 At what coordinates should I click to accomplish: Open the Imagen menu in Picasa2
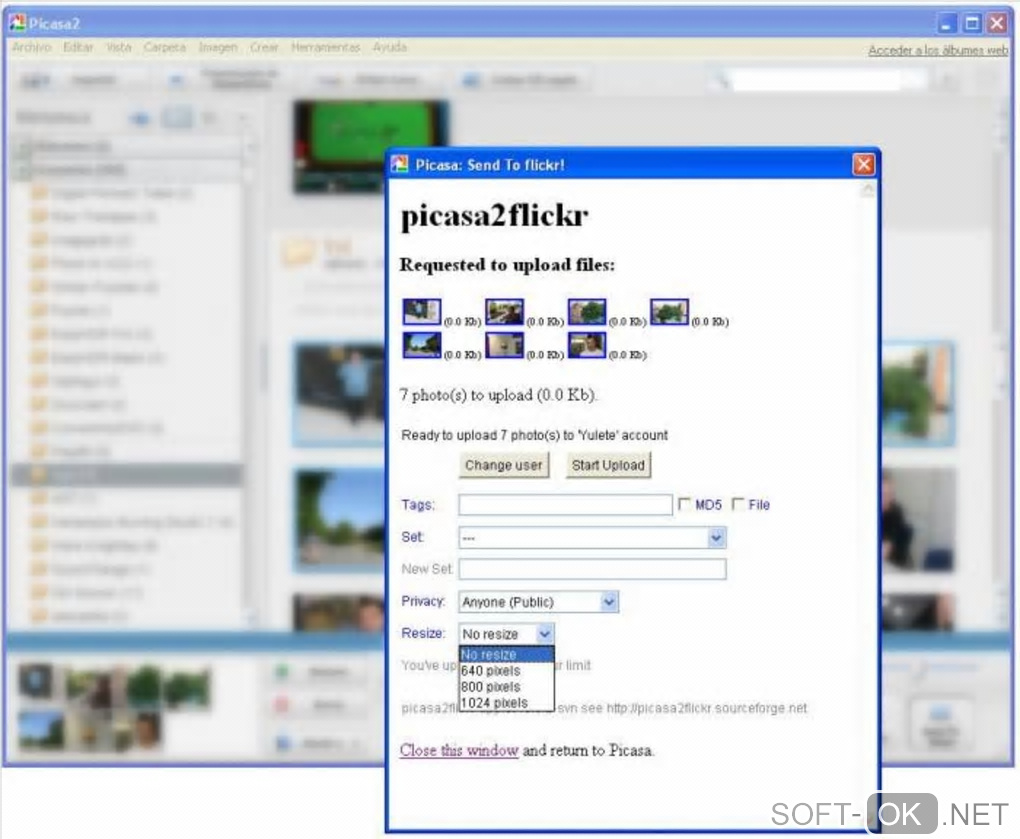pos(218,47)
